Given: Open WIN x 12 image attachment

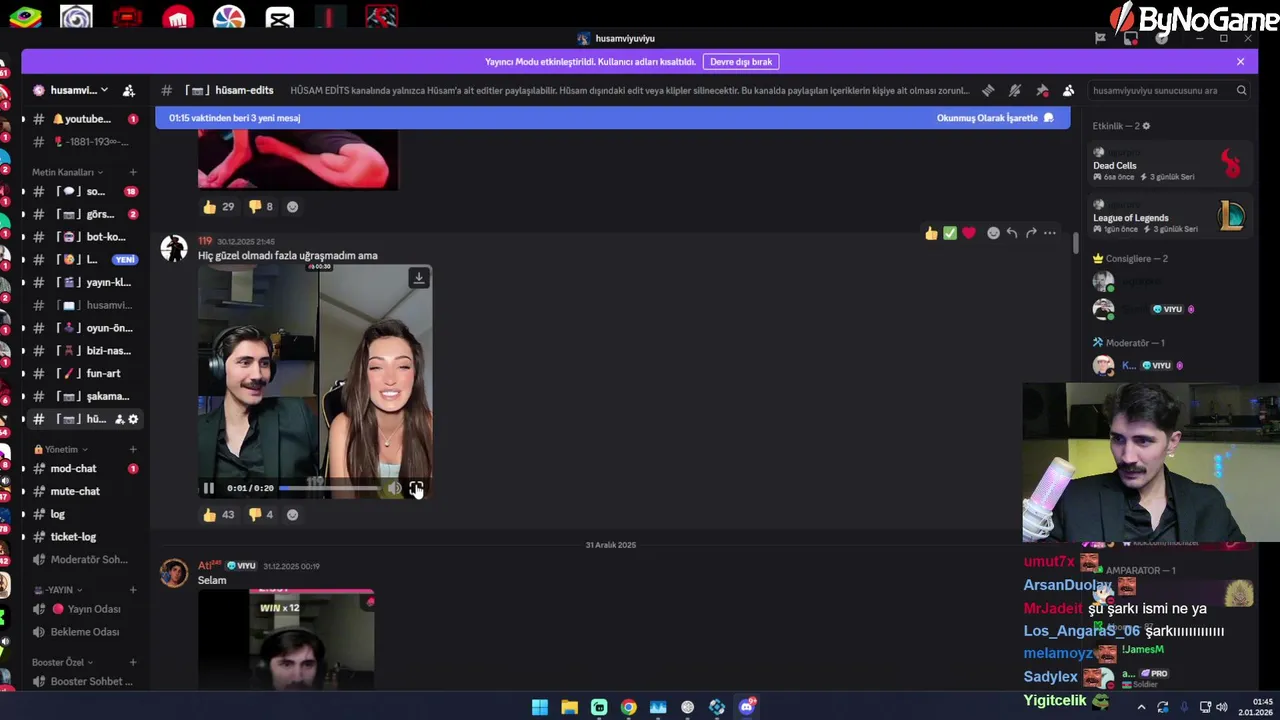Looking at the screenshot, I should [286, 639].
